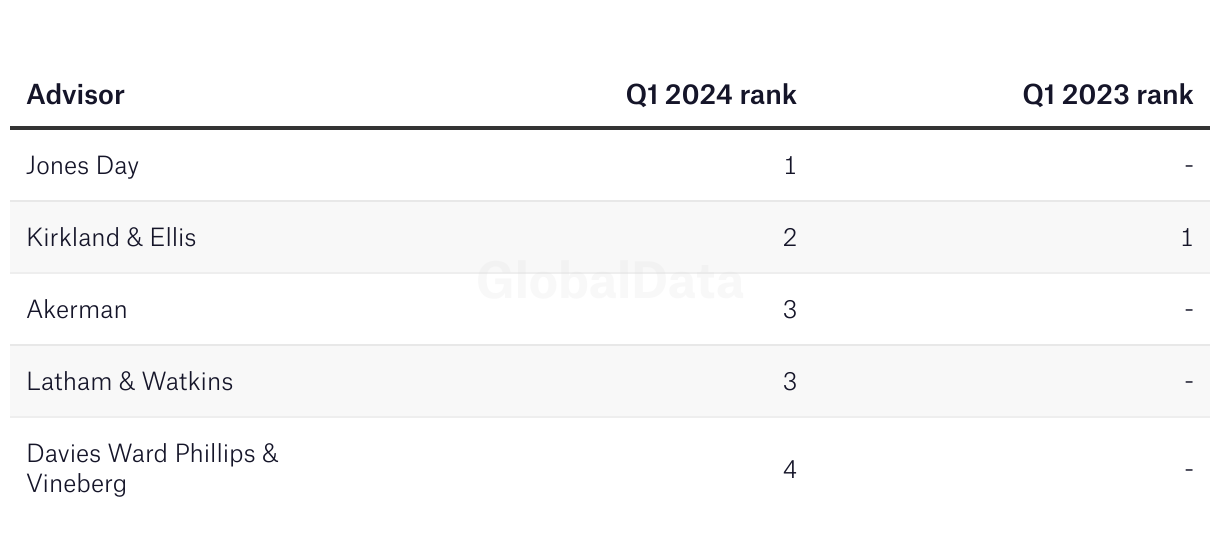The image size is (1220, 560).
Task: Click Davies Ward Q1 2024 rank value 4
Action: click(790, 469)
